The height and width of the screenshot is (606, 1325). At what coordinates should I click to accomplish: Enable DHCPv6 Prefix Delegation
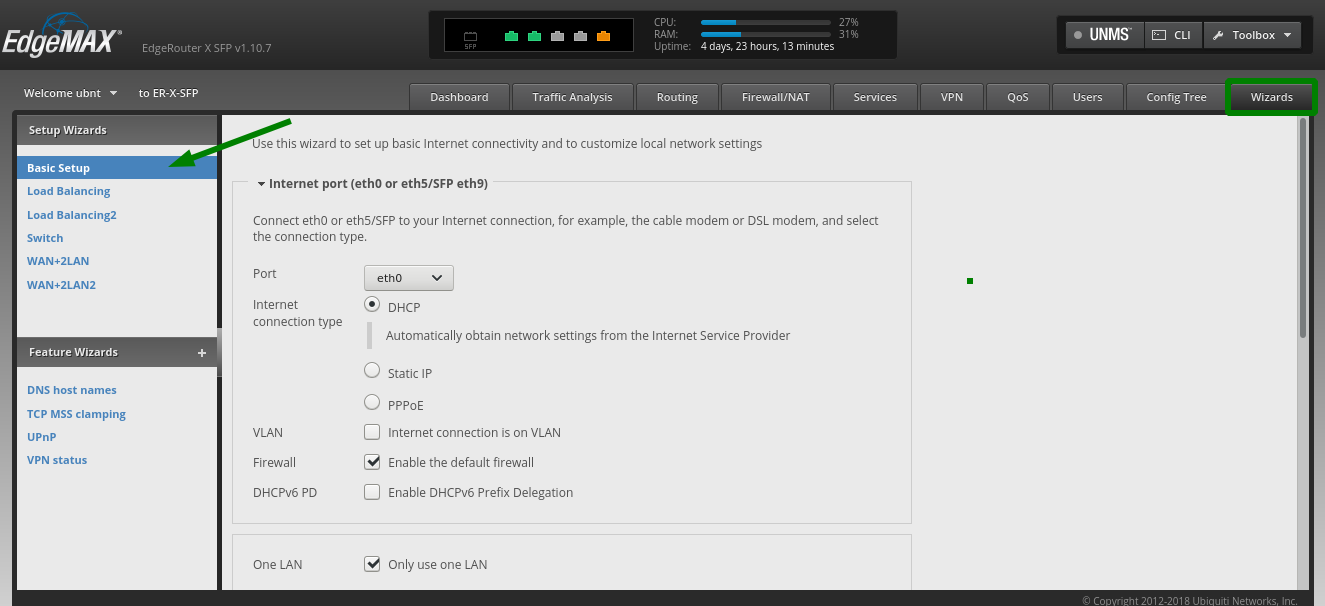tap(372, 492)
